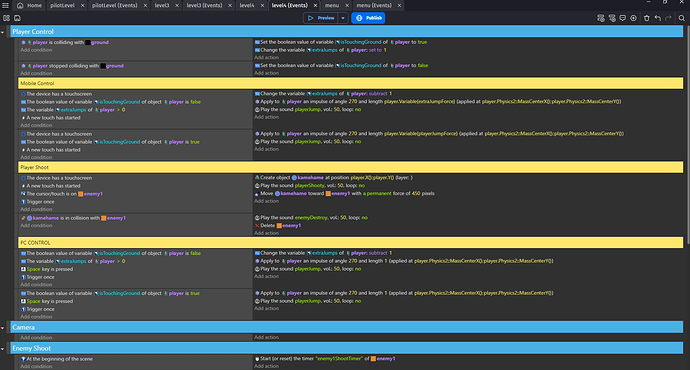
Task: Switch to the menu (Events) tab
Action: point(374,5)
